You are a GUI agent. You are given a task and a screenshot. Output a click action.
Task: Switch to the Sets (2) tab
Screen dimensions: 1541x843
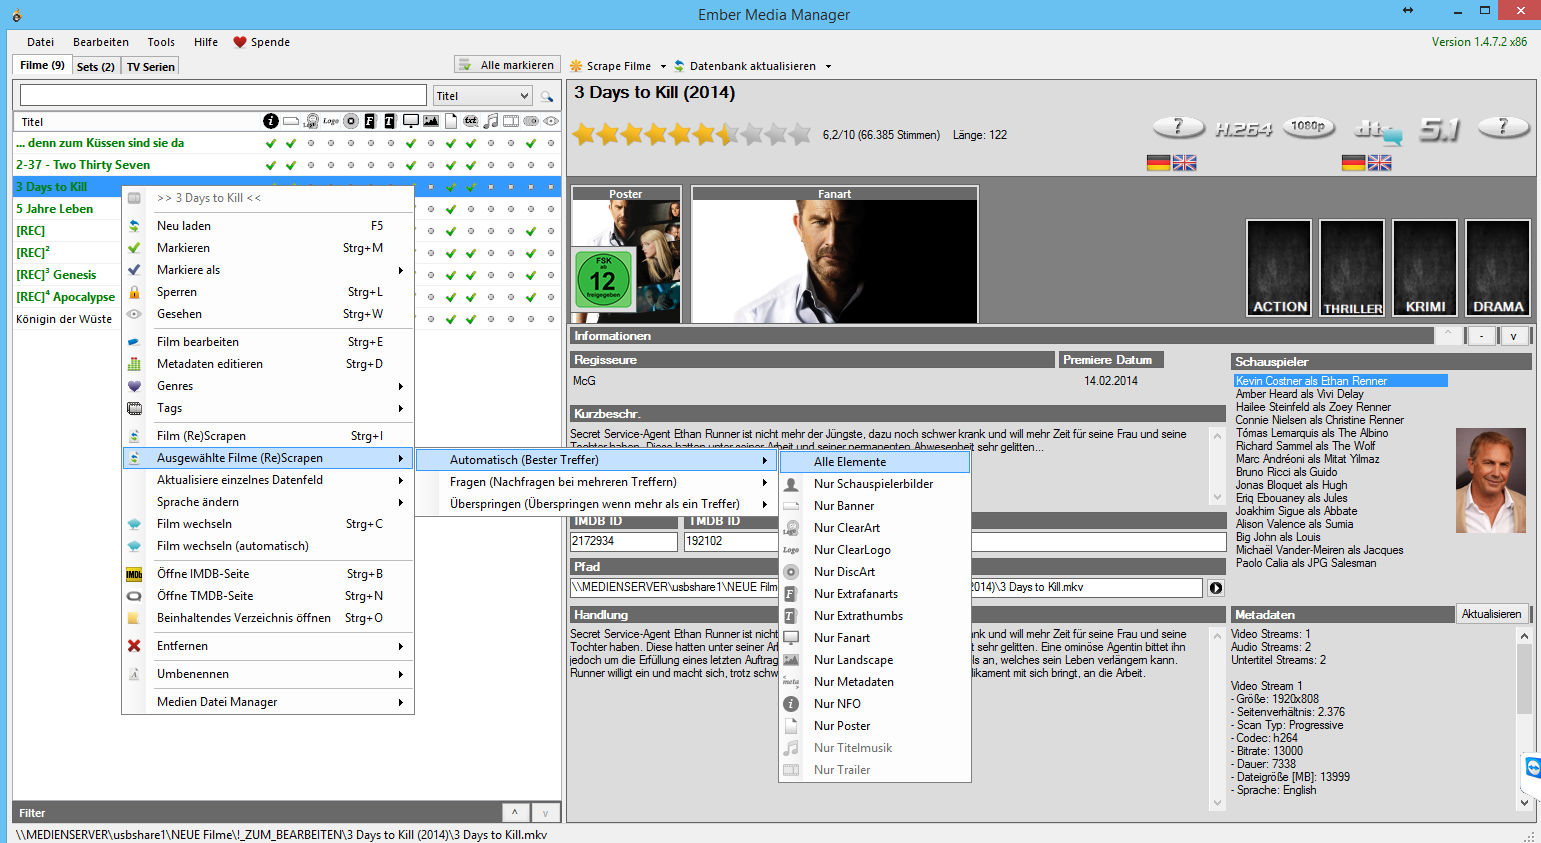coord(96,67)
